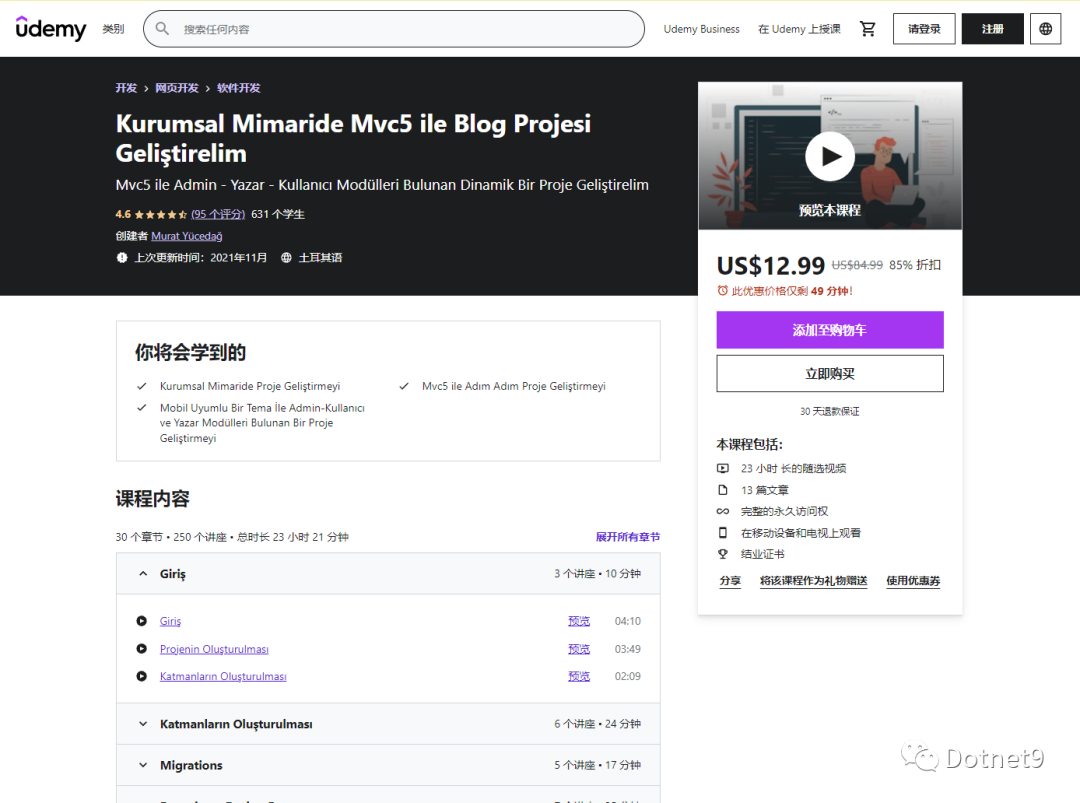This screenshot has height=803, width=1080.
Task: Collapse the Giriş section
Action: click(143, 574)
